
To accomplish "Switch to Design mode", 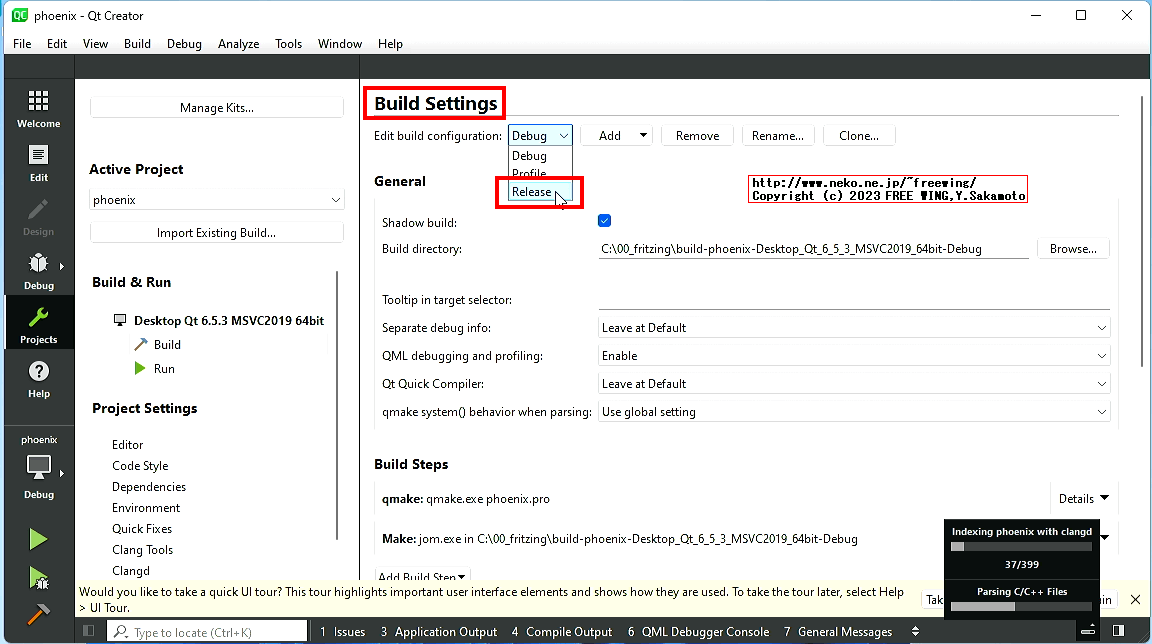I will point(38,214).
